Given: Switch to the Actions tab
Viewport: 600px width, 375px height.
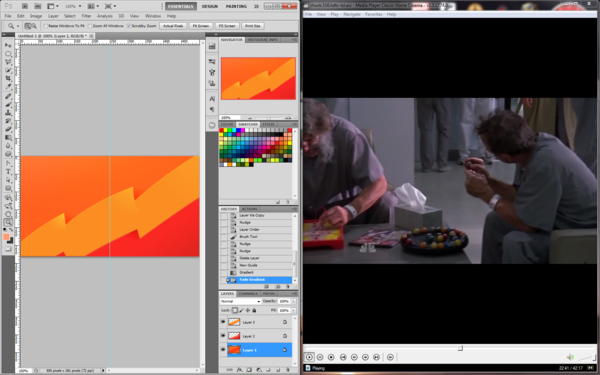Looking at the screenshot, I should (x=249, y=209).
